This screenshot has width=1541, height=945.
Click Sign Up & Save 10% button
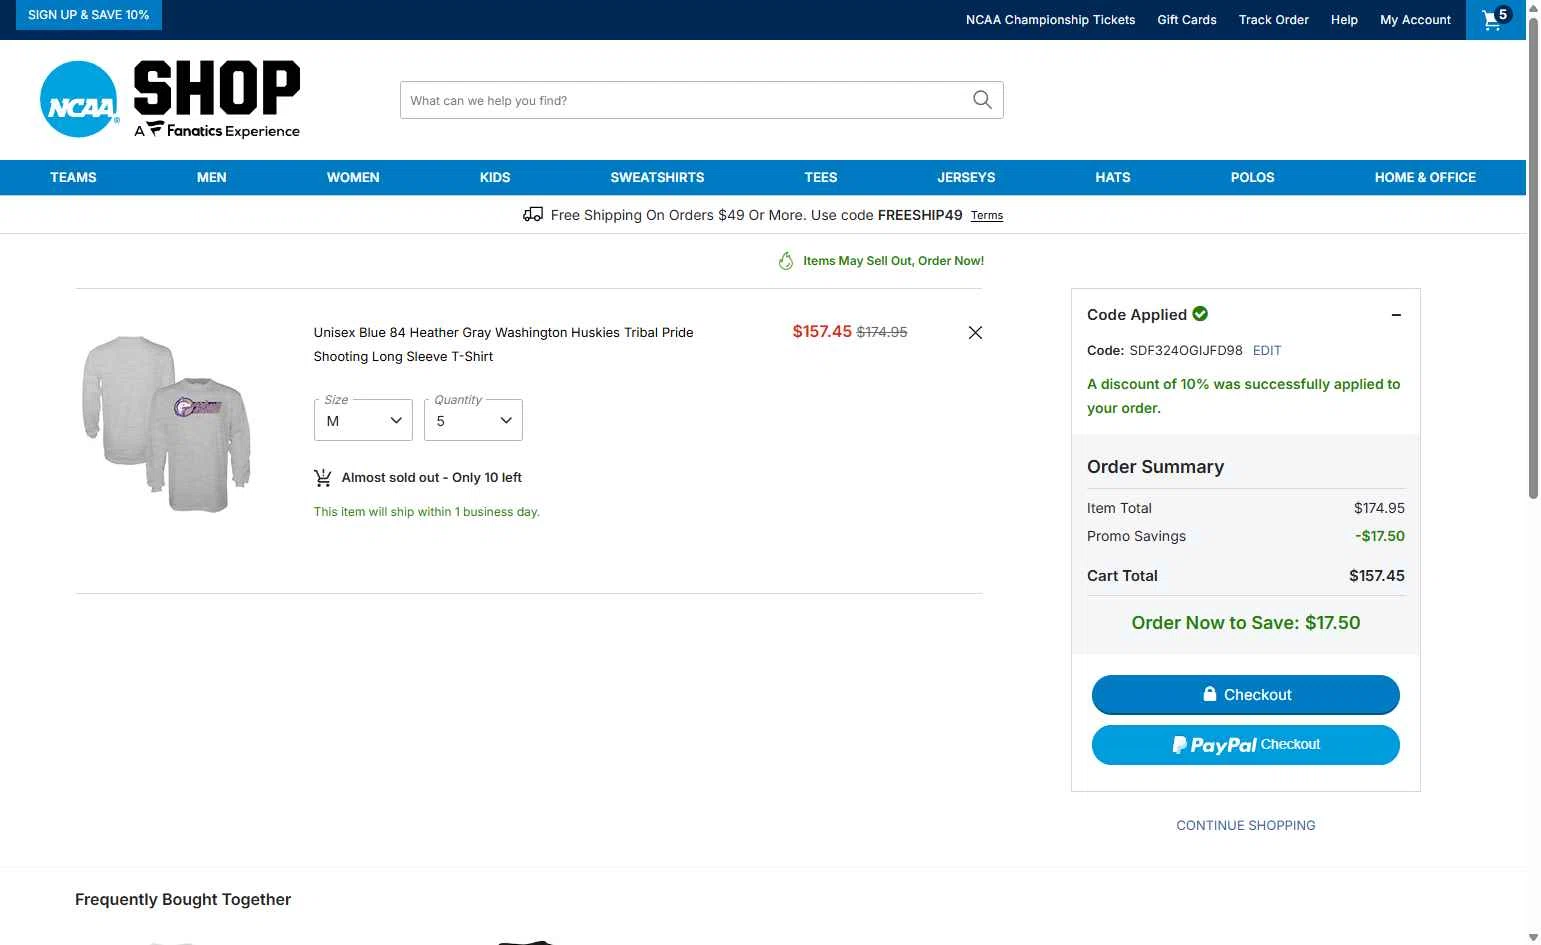coord(89,15)
